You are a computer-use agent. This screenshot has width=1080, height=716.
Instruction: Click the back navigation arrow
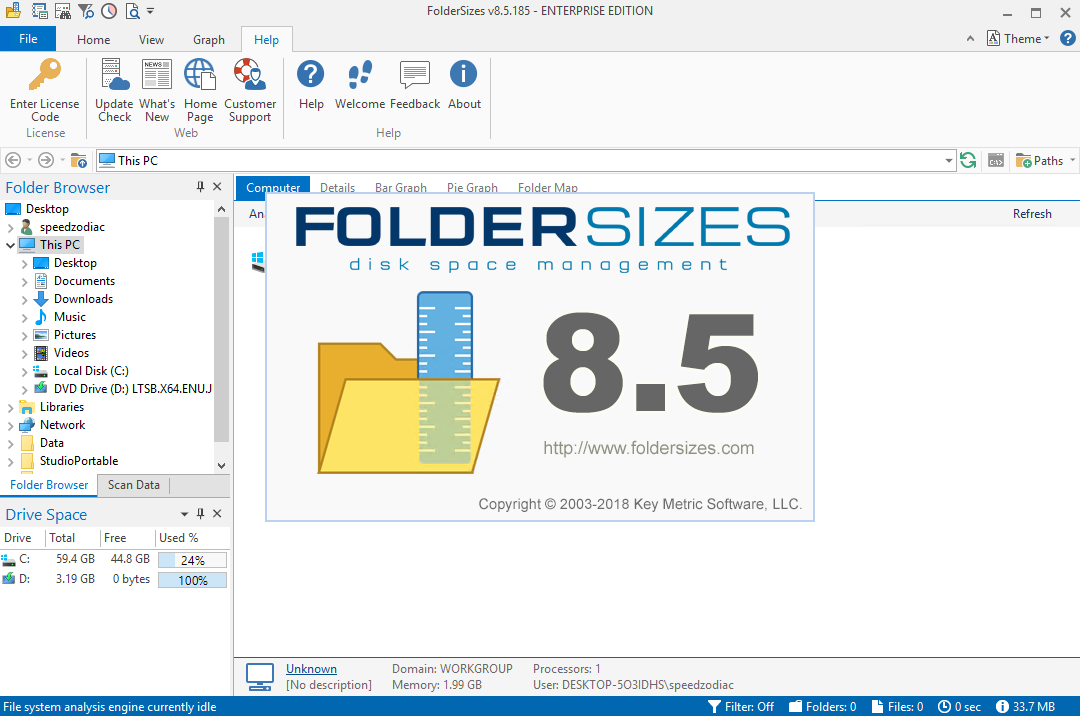13,160
